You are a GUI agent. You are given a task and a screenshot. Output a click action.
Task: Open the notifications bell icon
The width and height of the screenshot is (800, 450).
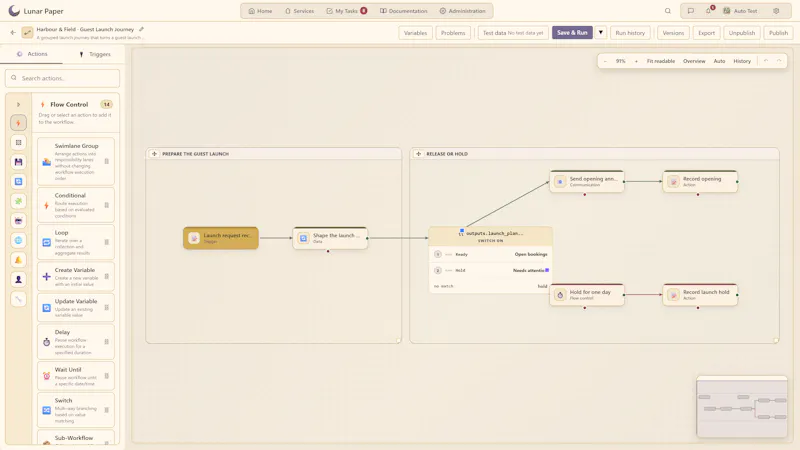(709, 11)
